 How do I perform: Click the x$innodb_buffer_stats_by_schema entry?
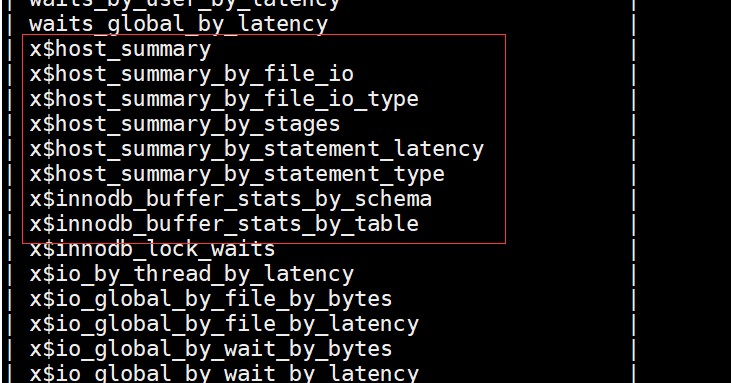[x=230, y=199]
